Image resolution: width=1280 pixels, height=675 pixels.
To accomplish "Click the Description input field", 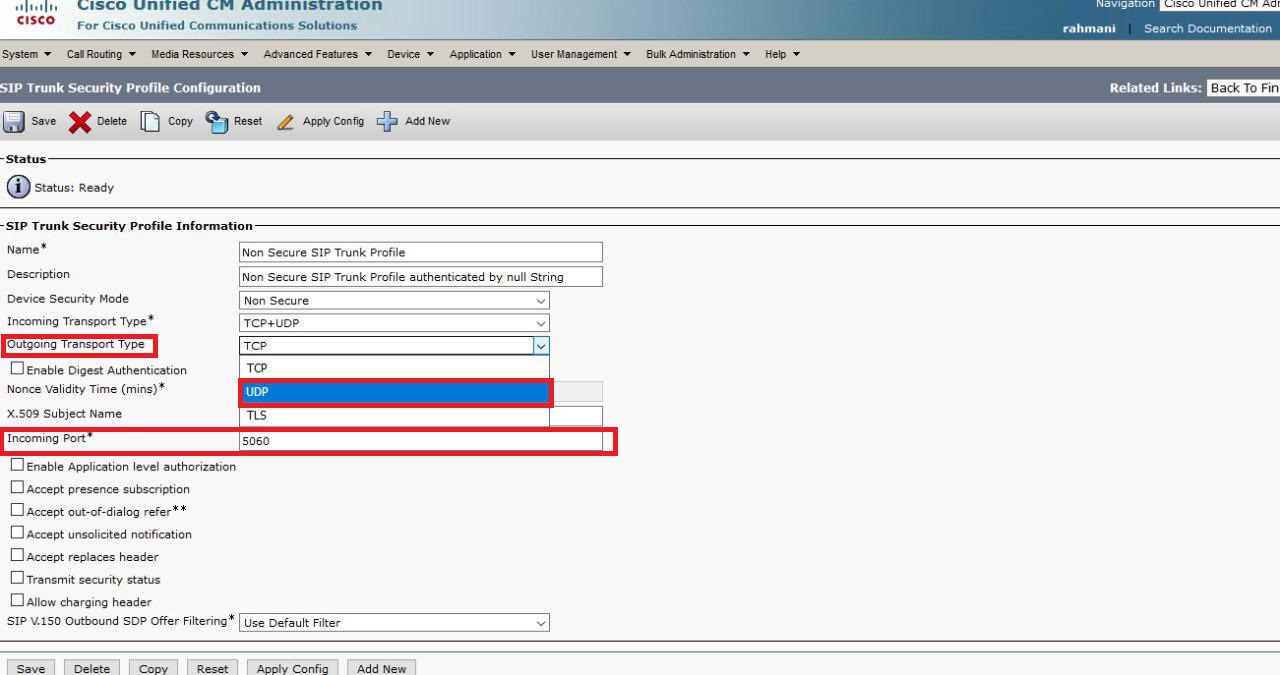I will [x=421, y=276].
